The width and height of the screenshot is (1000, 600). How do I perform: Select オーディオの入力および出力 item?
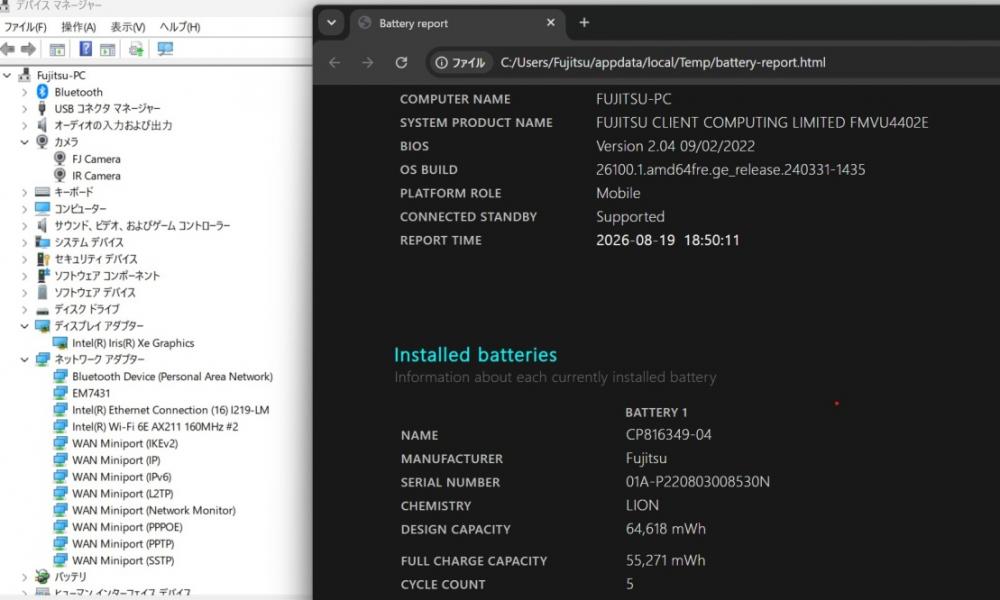pos(113,125)
